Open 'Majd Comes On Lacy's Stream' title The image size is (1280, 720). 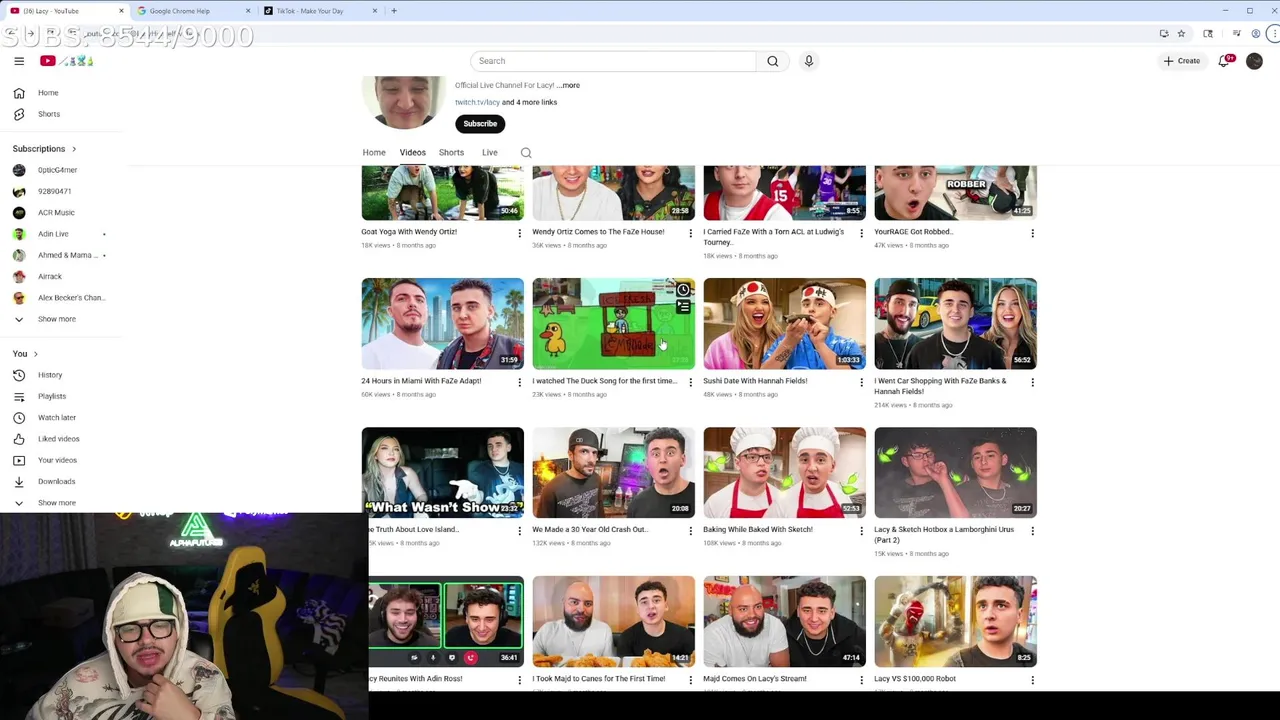(755, 679)
